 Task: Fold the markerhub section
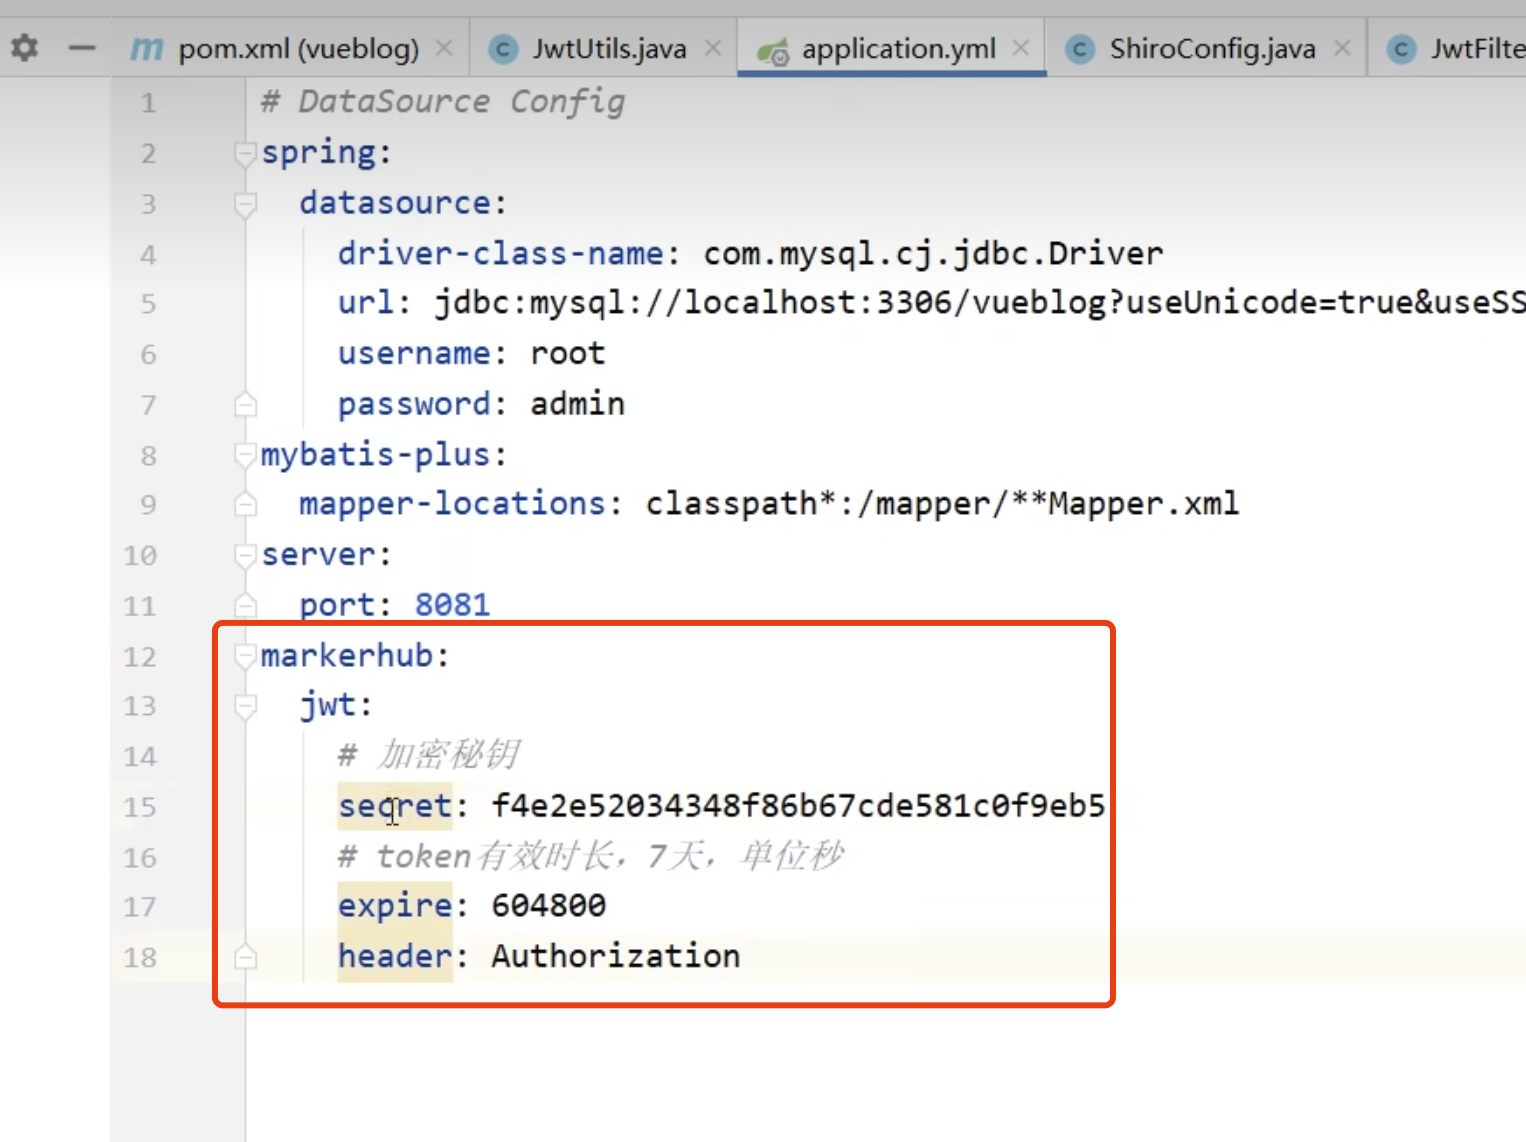pyautogui.click(x=245, y=656)
